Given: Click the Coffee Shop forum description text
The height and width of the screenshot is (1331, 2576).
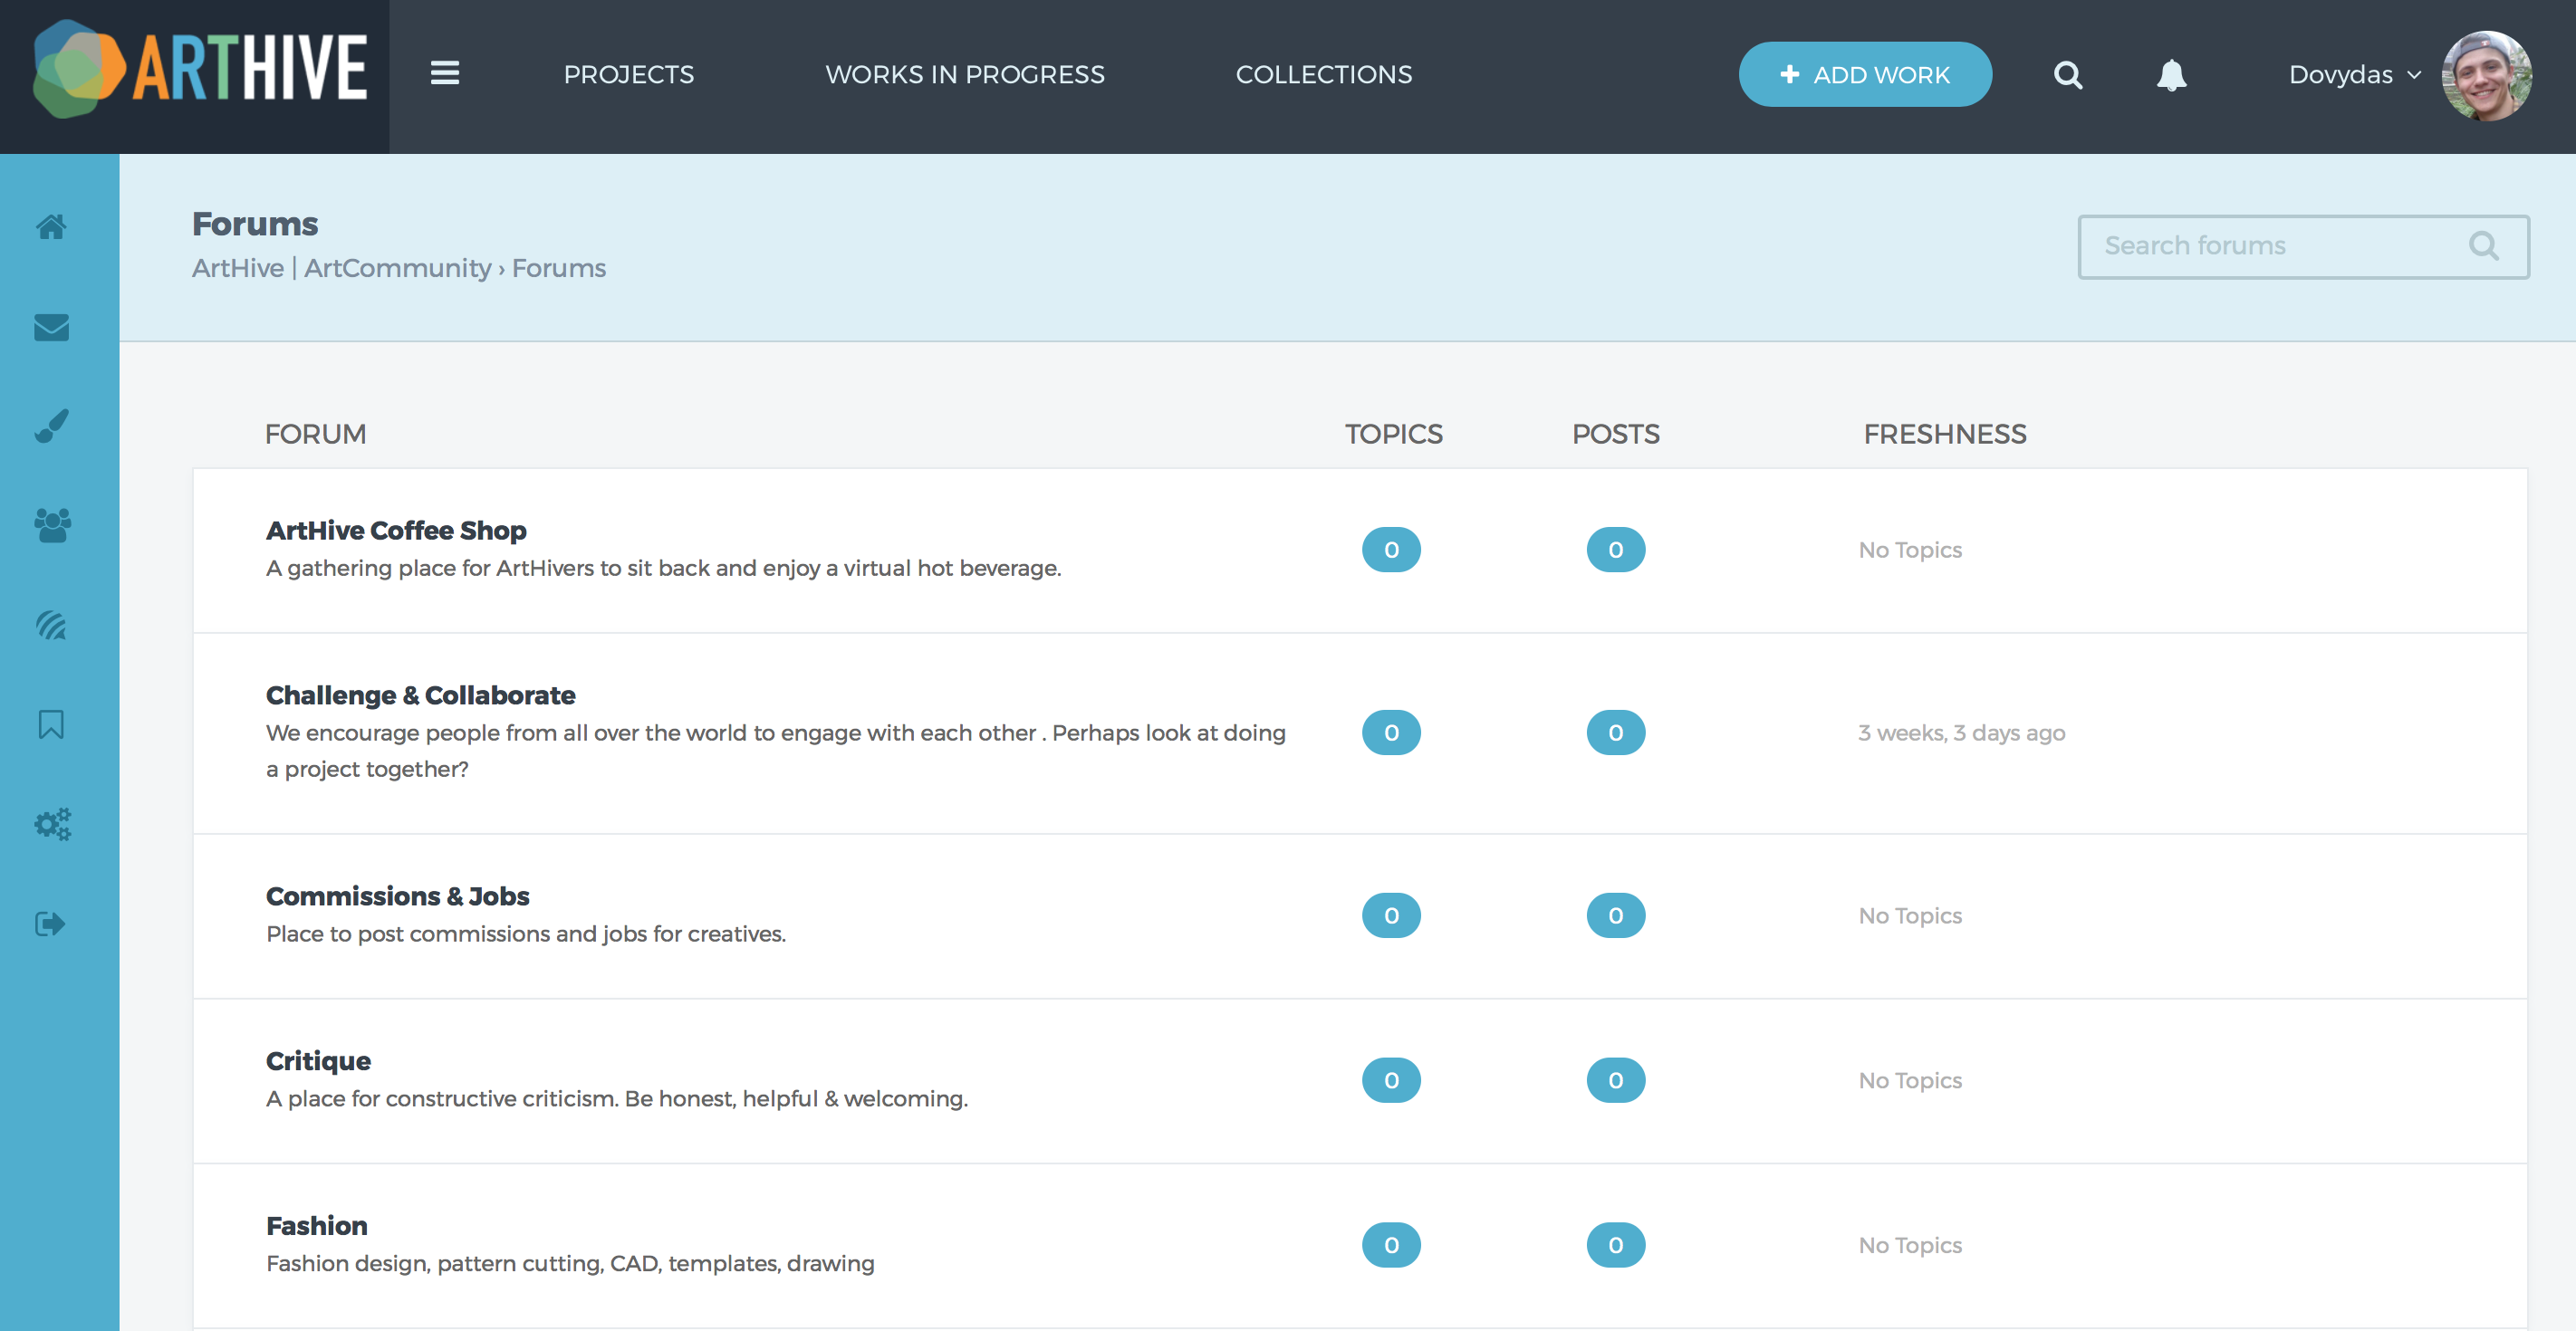Looking at the screenshot, I should coord(663,568).
